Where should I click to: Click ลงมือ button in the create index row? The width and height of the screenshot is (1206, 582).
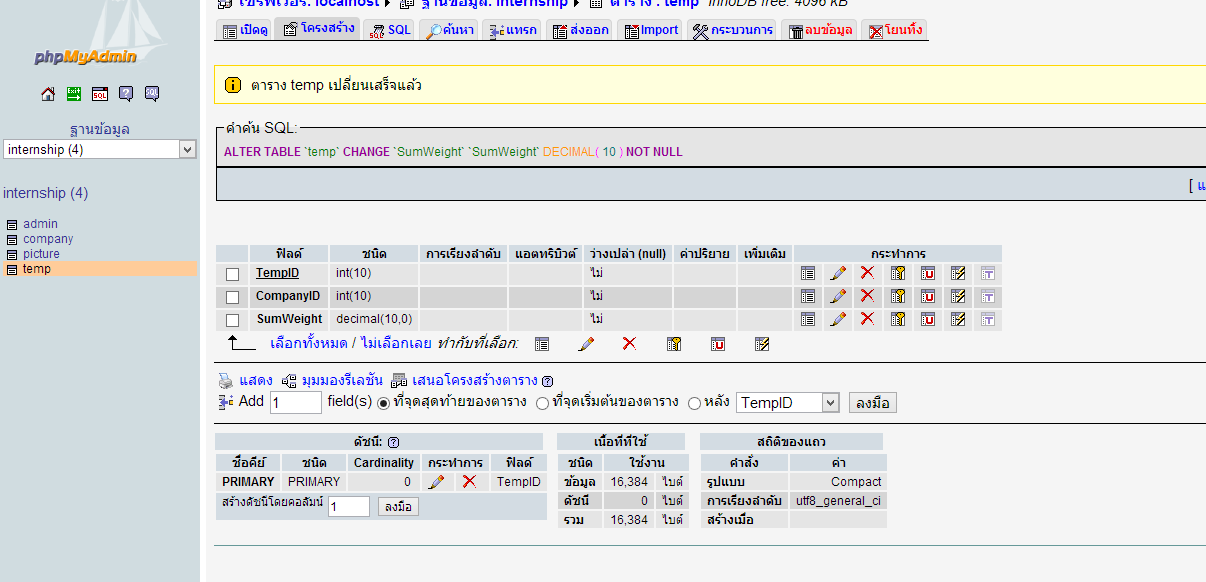click(398, 507)
